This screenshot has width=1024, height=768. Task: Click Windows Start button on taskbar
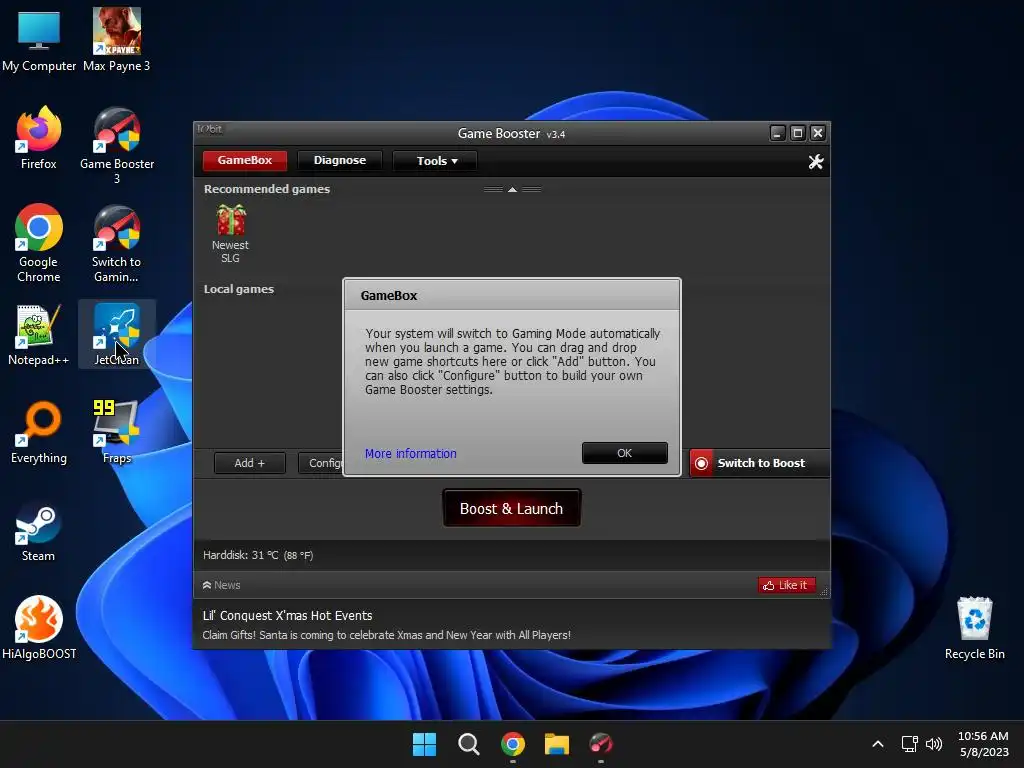tap(424, 744)
